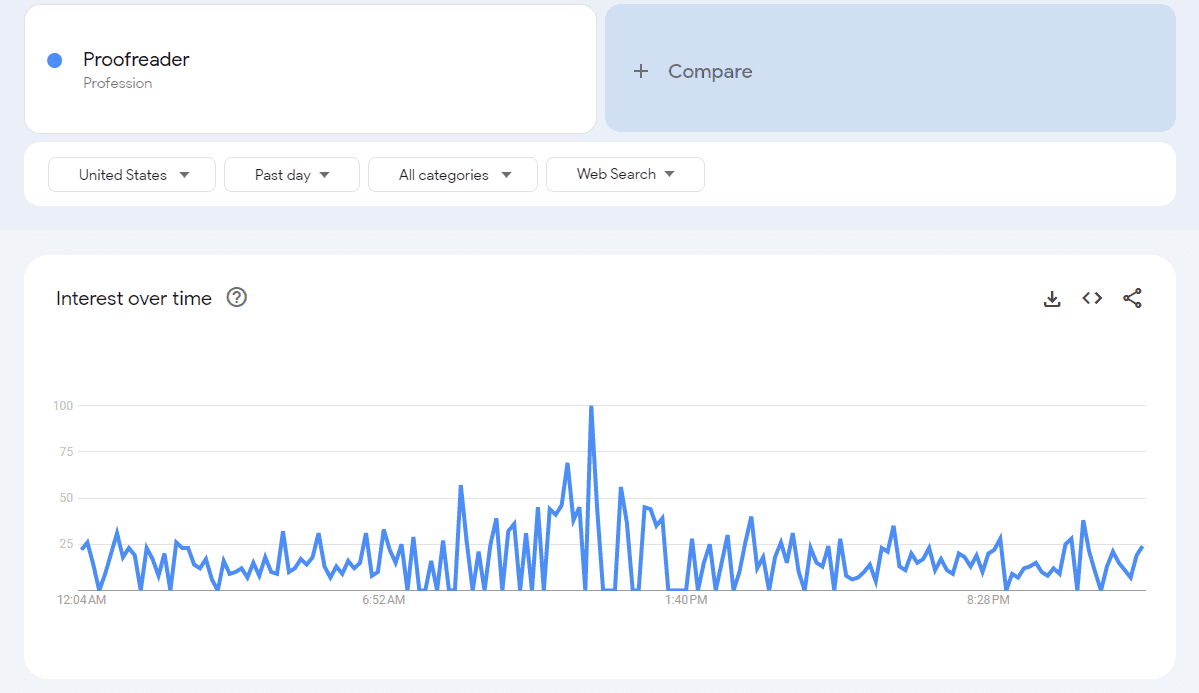Click the share chart icon
This screenshot has width=1199, height=693.
tap(1132, 298)
